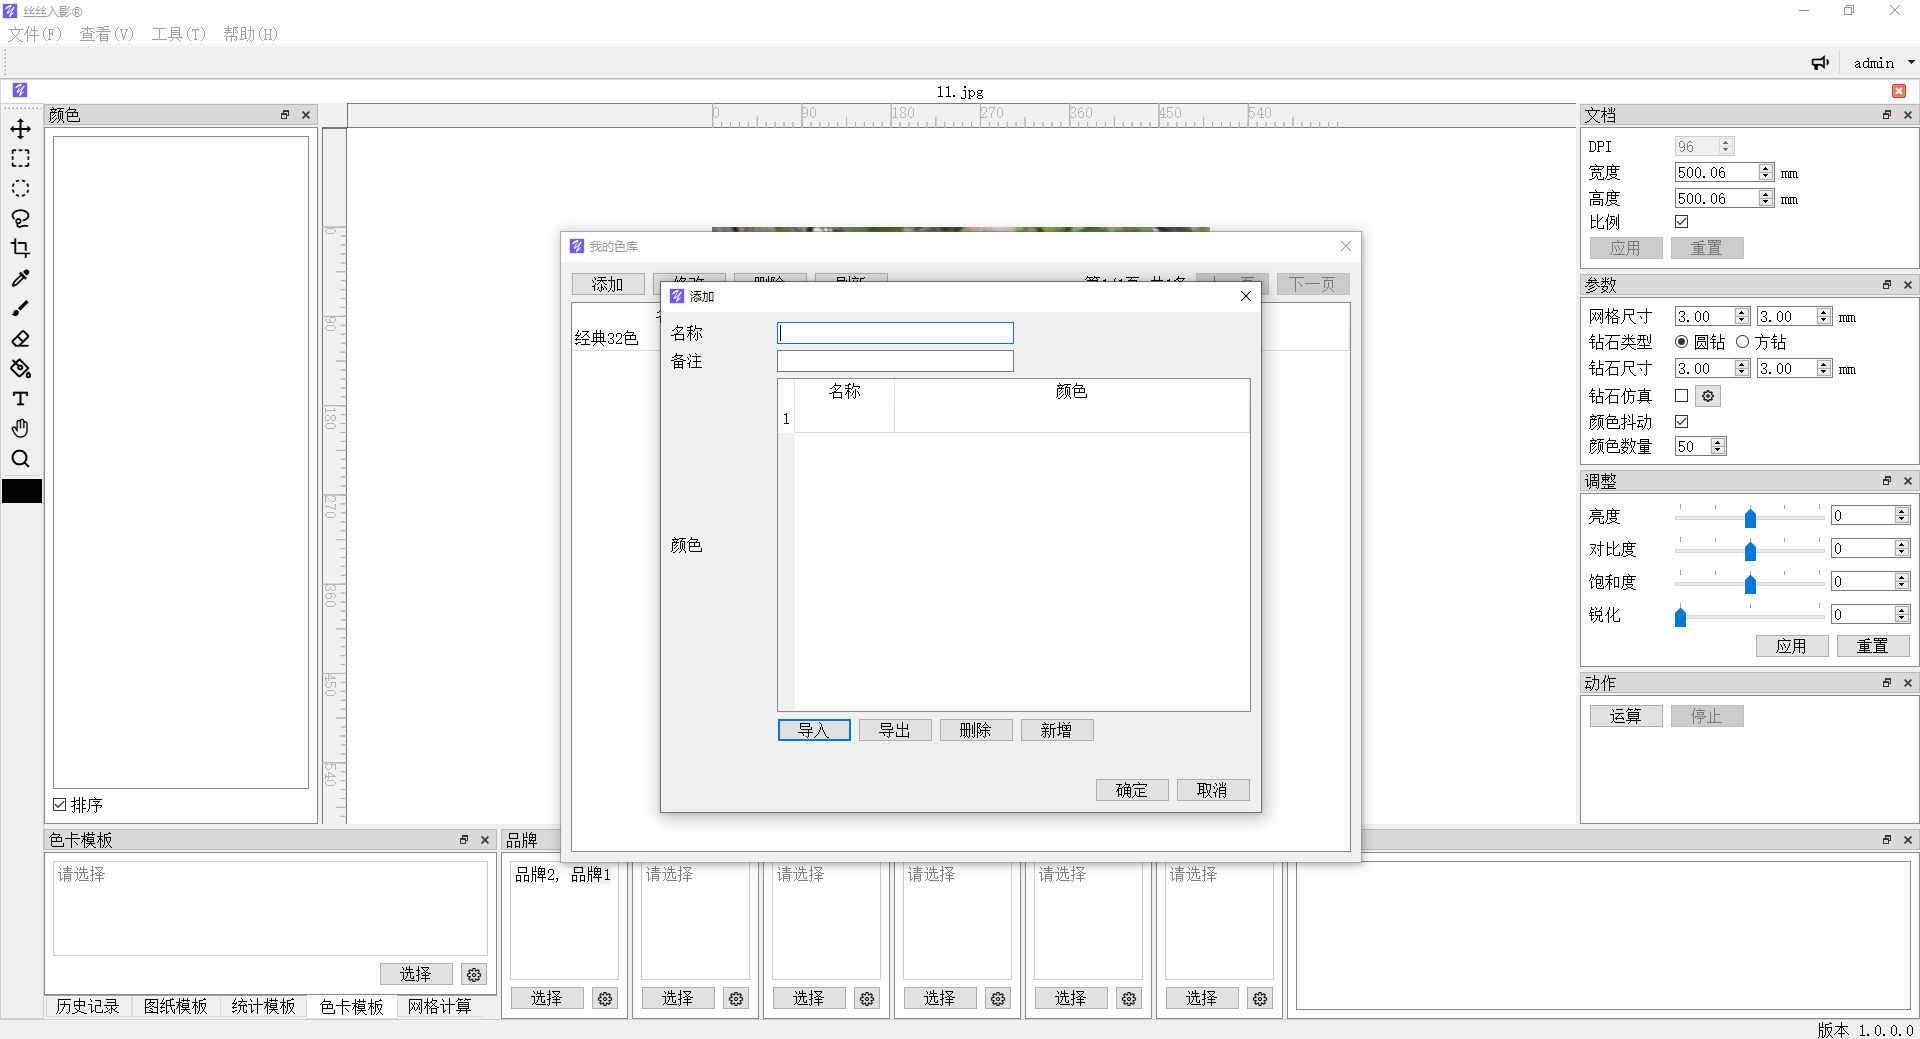The width and height of the screenshot is (1920, 1039).
Task: Switch to the 历史记录 tab
Action: tap(87, 1006)
